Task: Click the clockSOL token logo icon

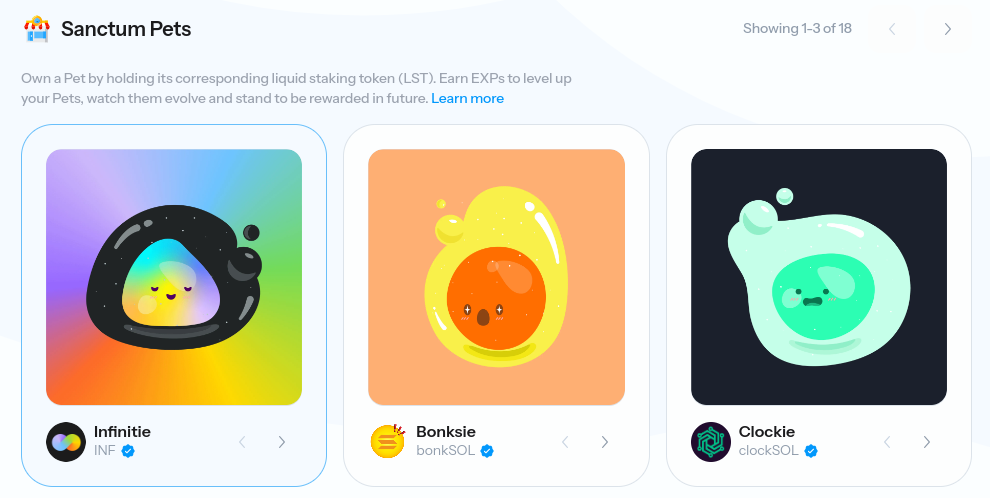Action: tap(711, 442)
